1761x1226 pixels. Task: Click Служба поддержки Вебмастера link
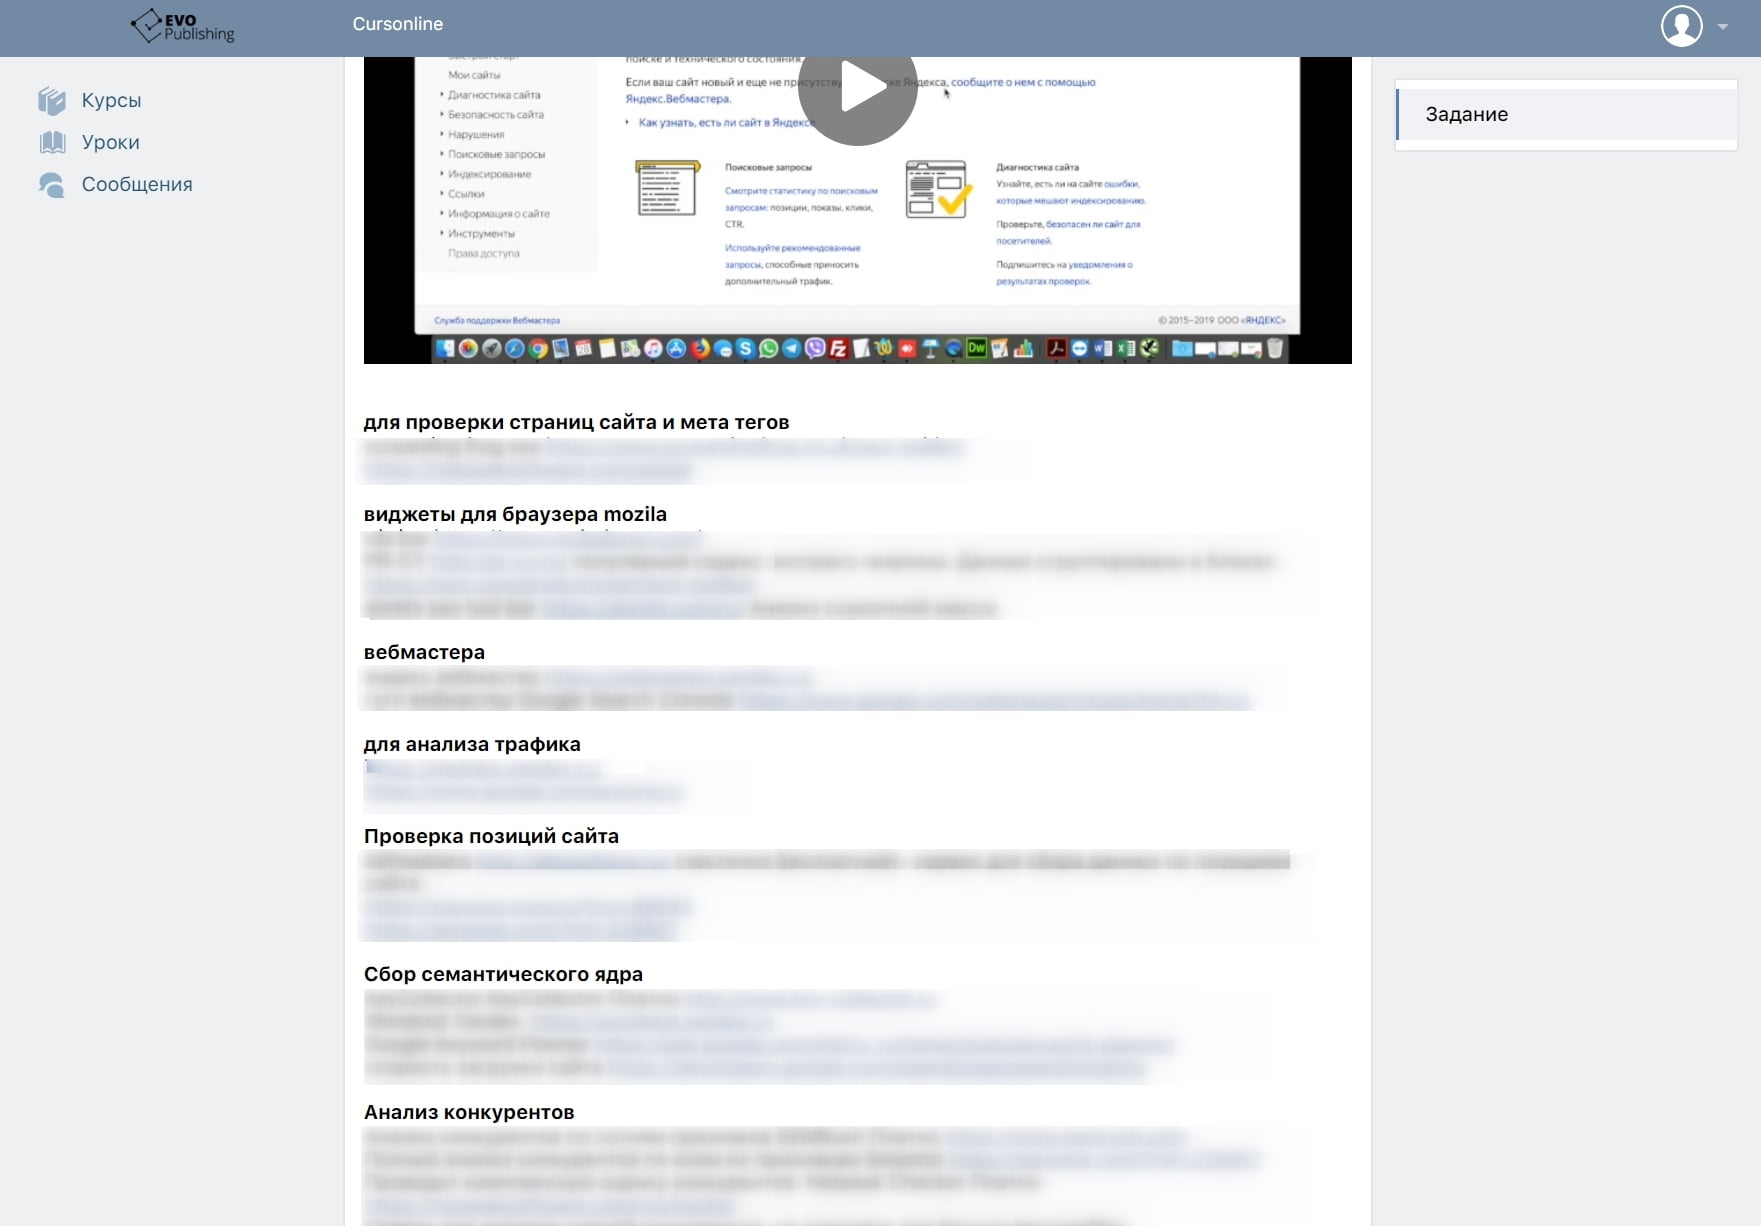tap(497, 320)
